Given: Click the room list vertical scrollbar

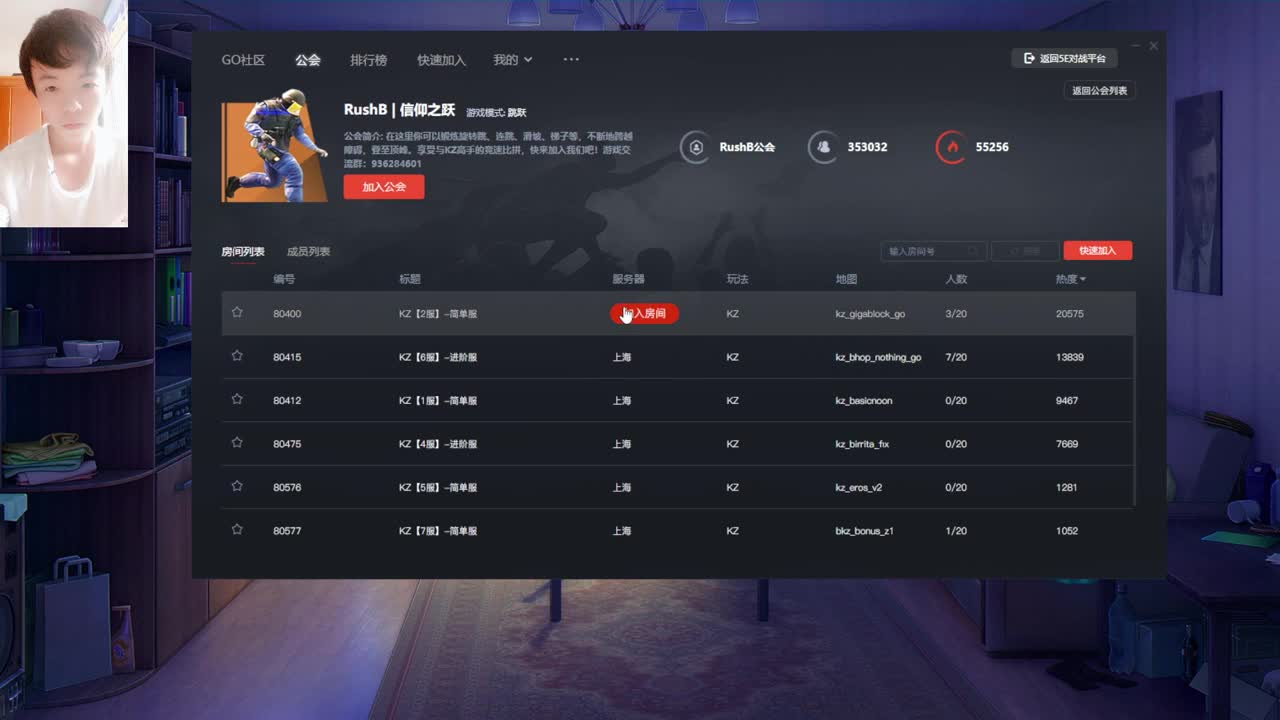Looking at the screenshot, I should pyautogui.click(x=1136, y=398).
